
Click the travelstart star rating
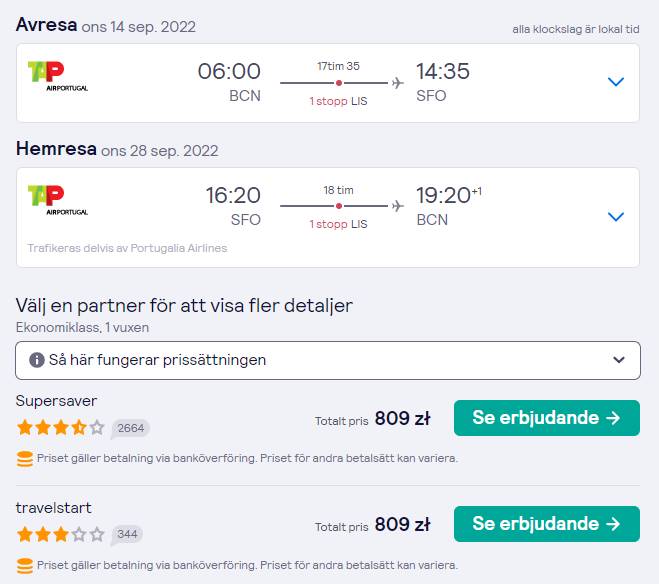[x=61, y=534]
